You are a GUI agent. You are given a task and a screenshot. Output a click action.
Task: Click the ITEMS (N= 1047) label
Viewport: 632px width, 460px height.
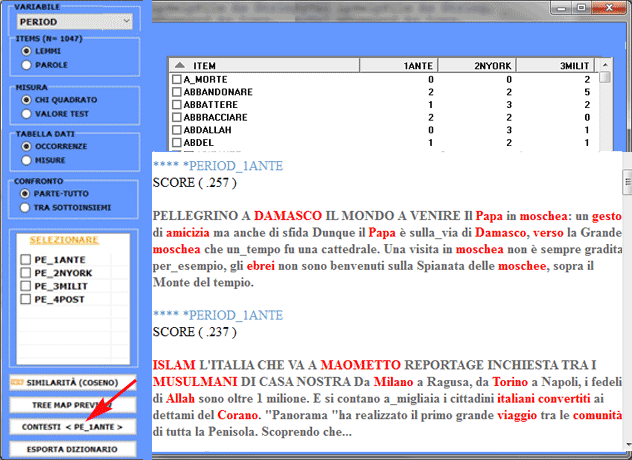pyautogui.click(x=49, y=39)
